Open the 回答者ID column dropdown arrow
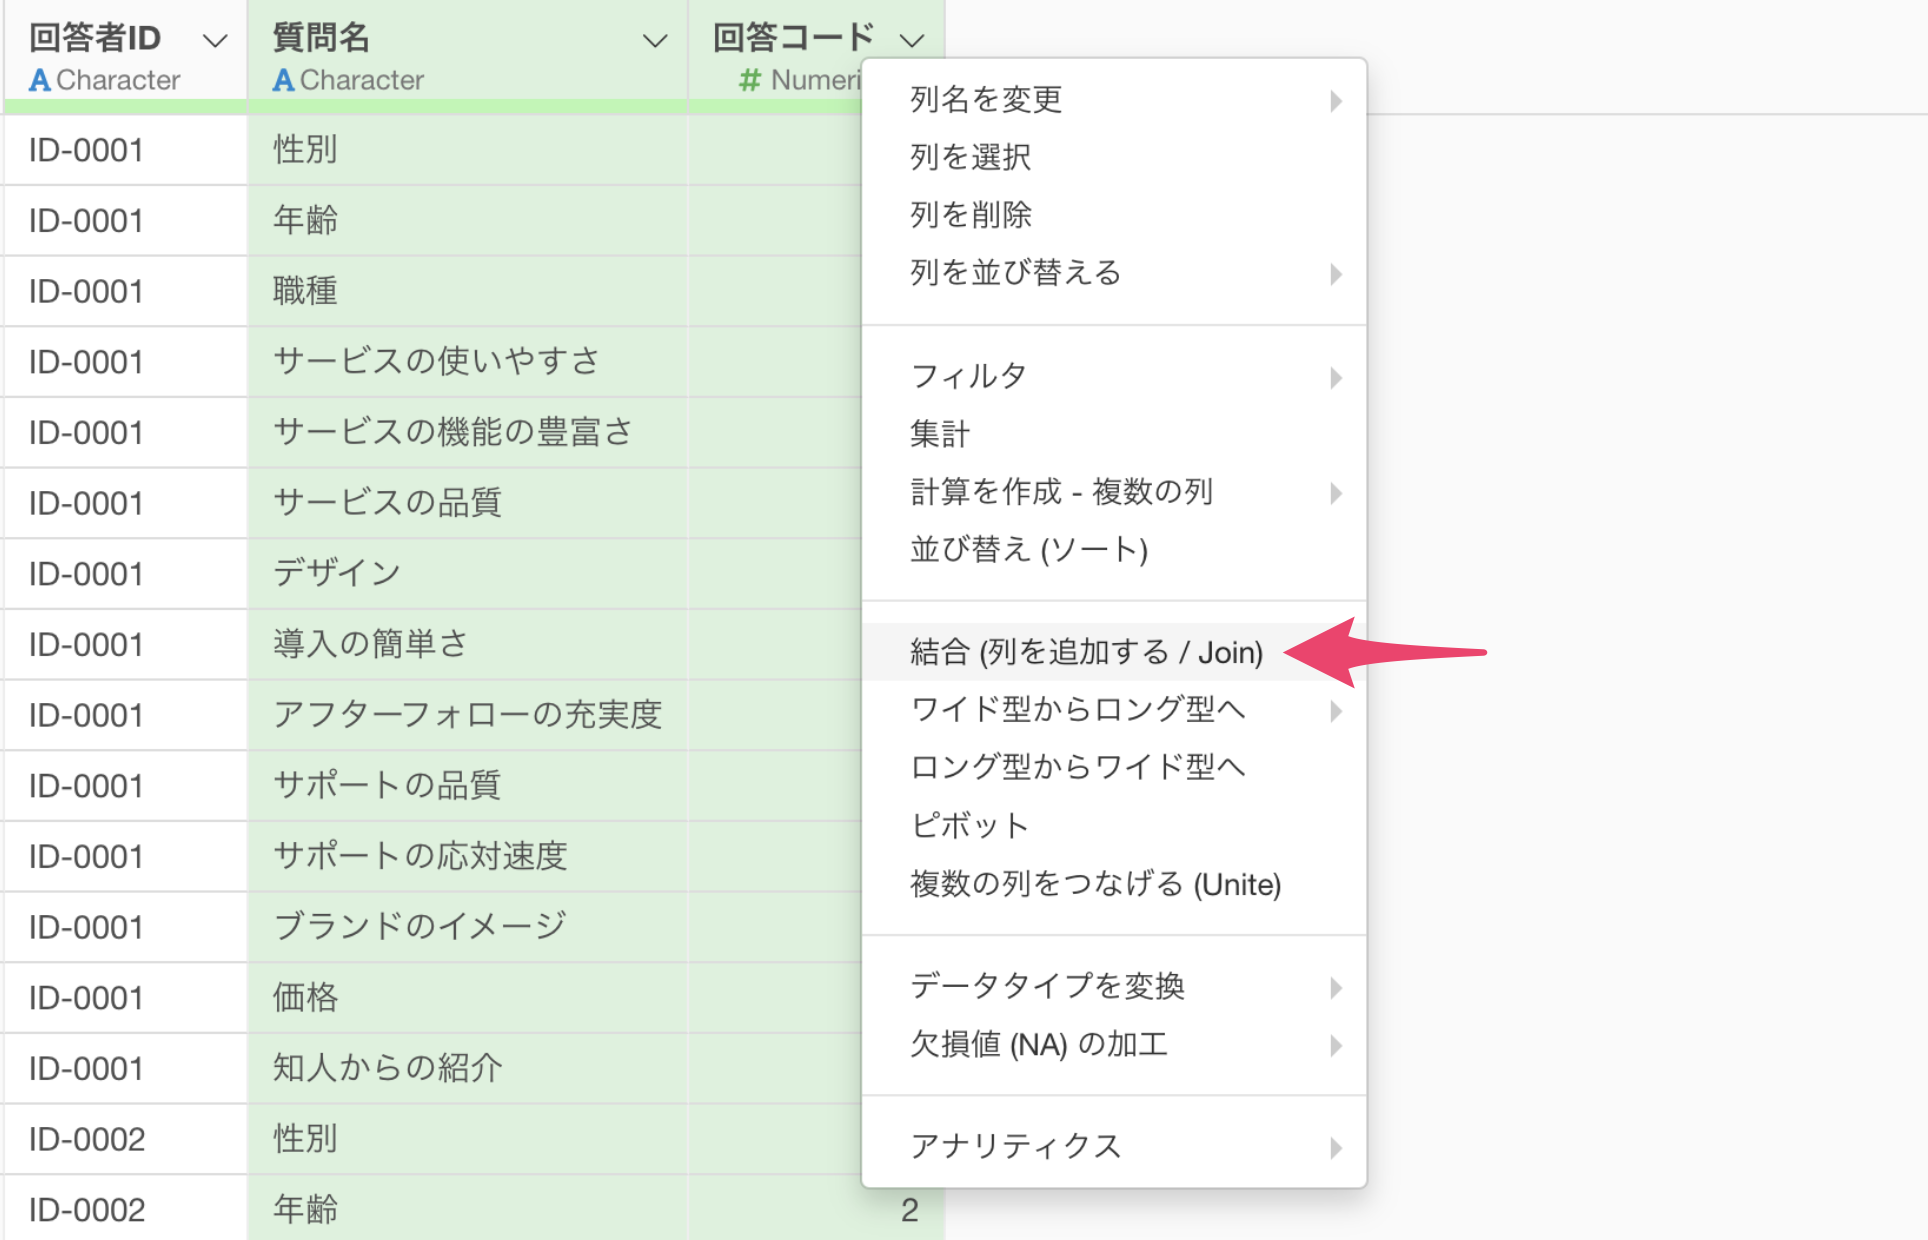 point(215,41)
